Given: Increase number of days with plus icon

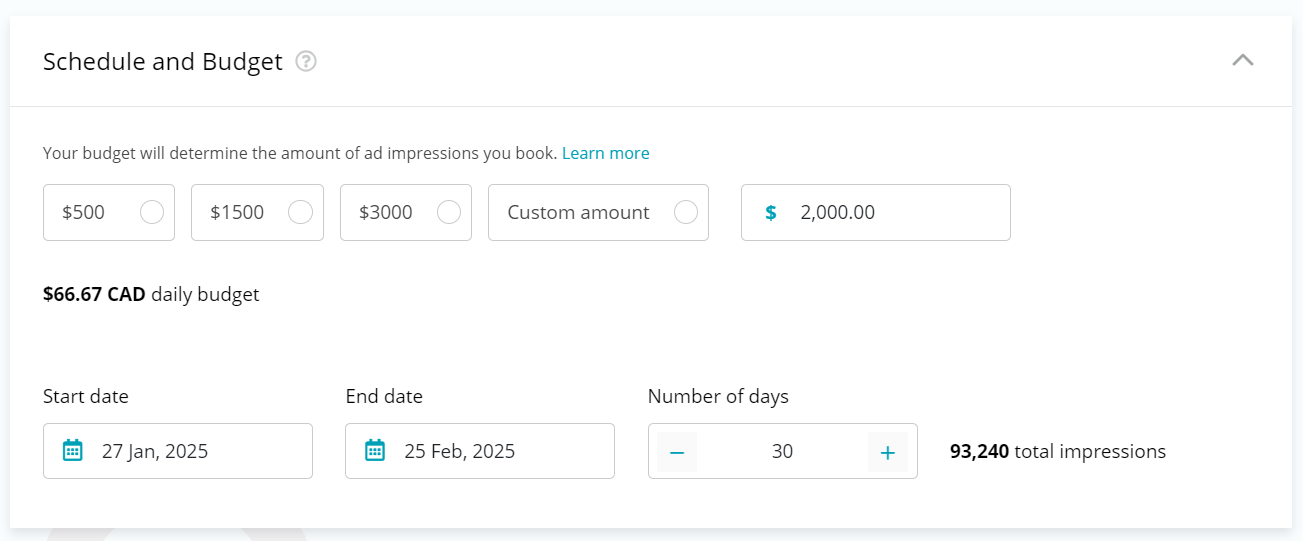Looking at the screenshot, I should pos(887,452).
